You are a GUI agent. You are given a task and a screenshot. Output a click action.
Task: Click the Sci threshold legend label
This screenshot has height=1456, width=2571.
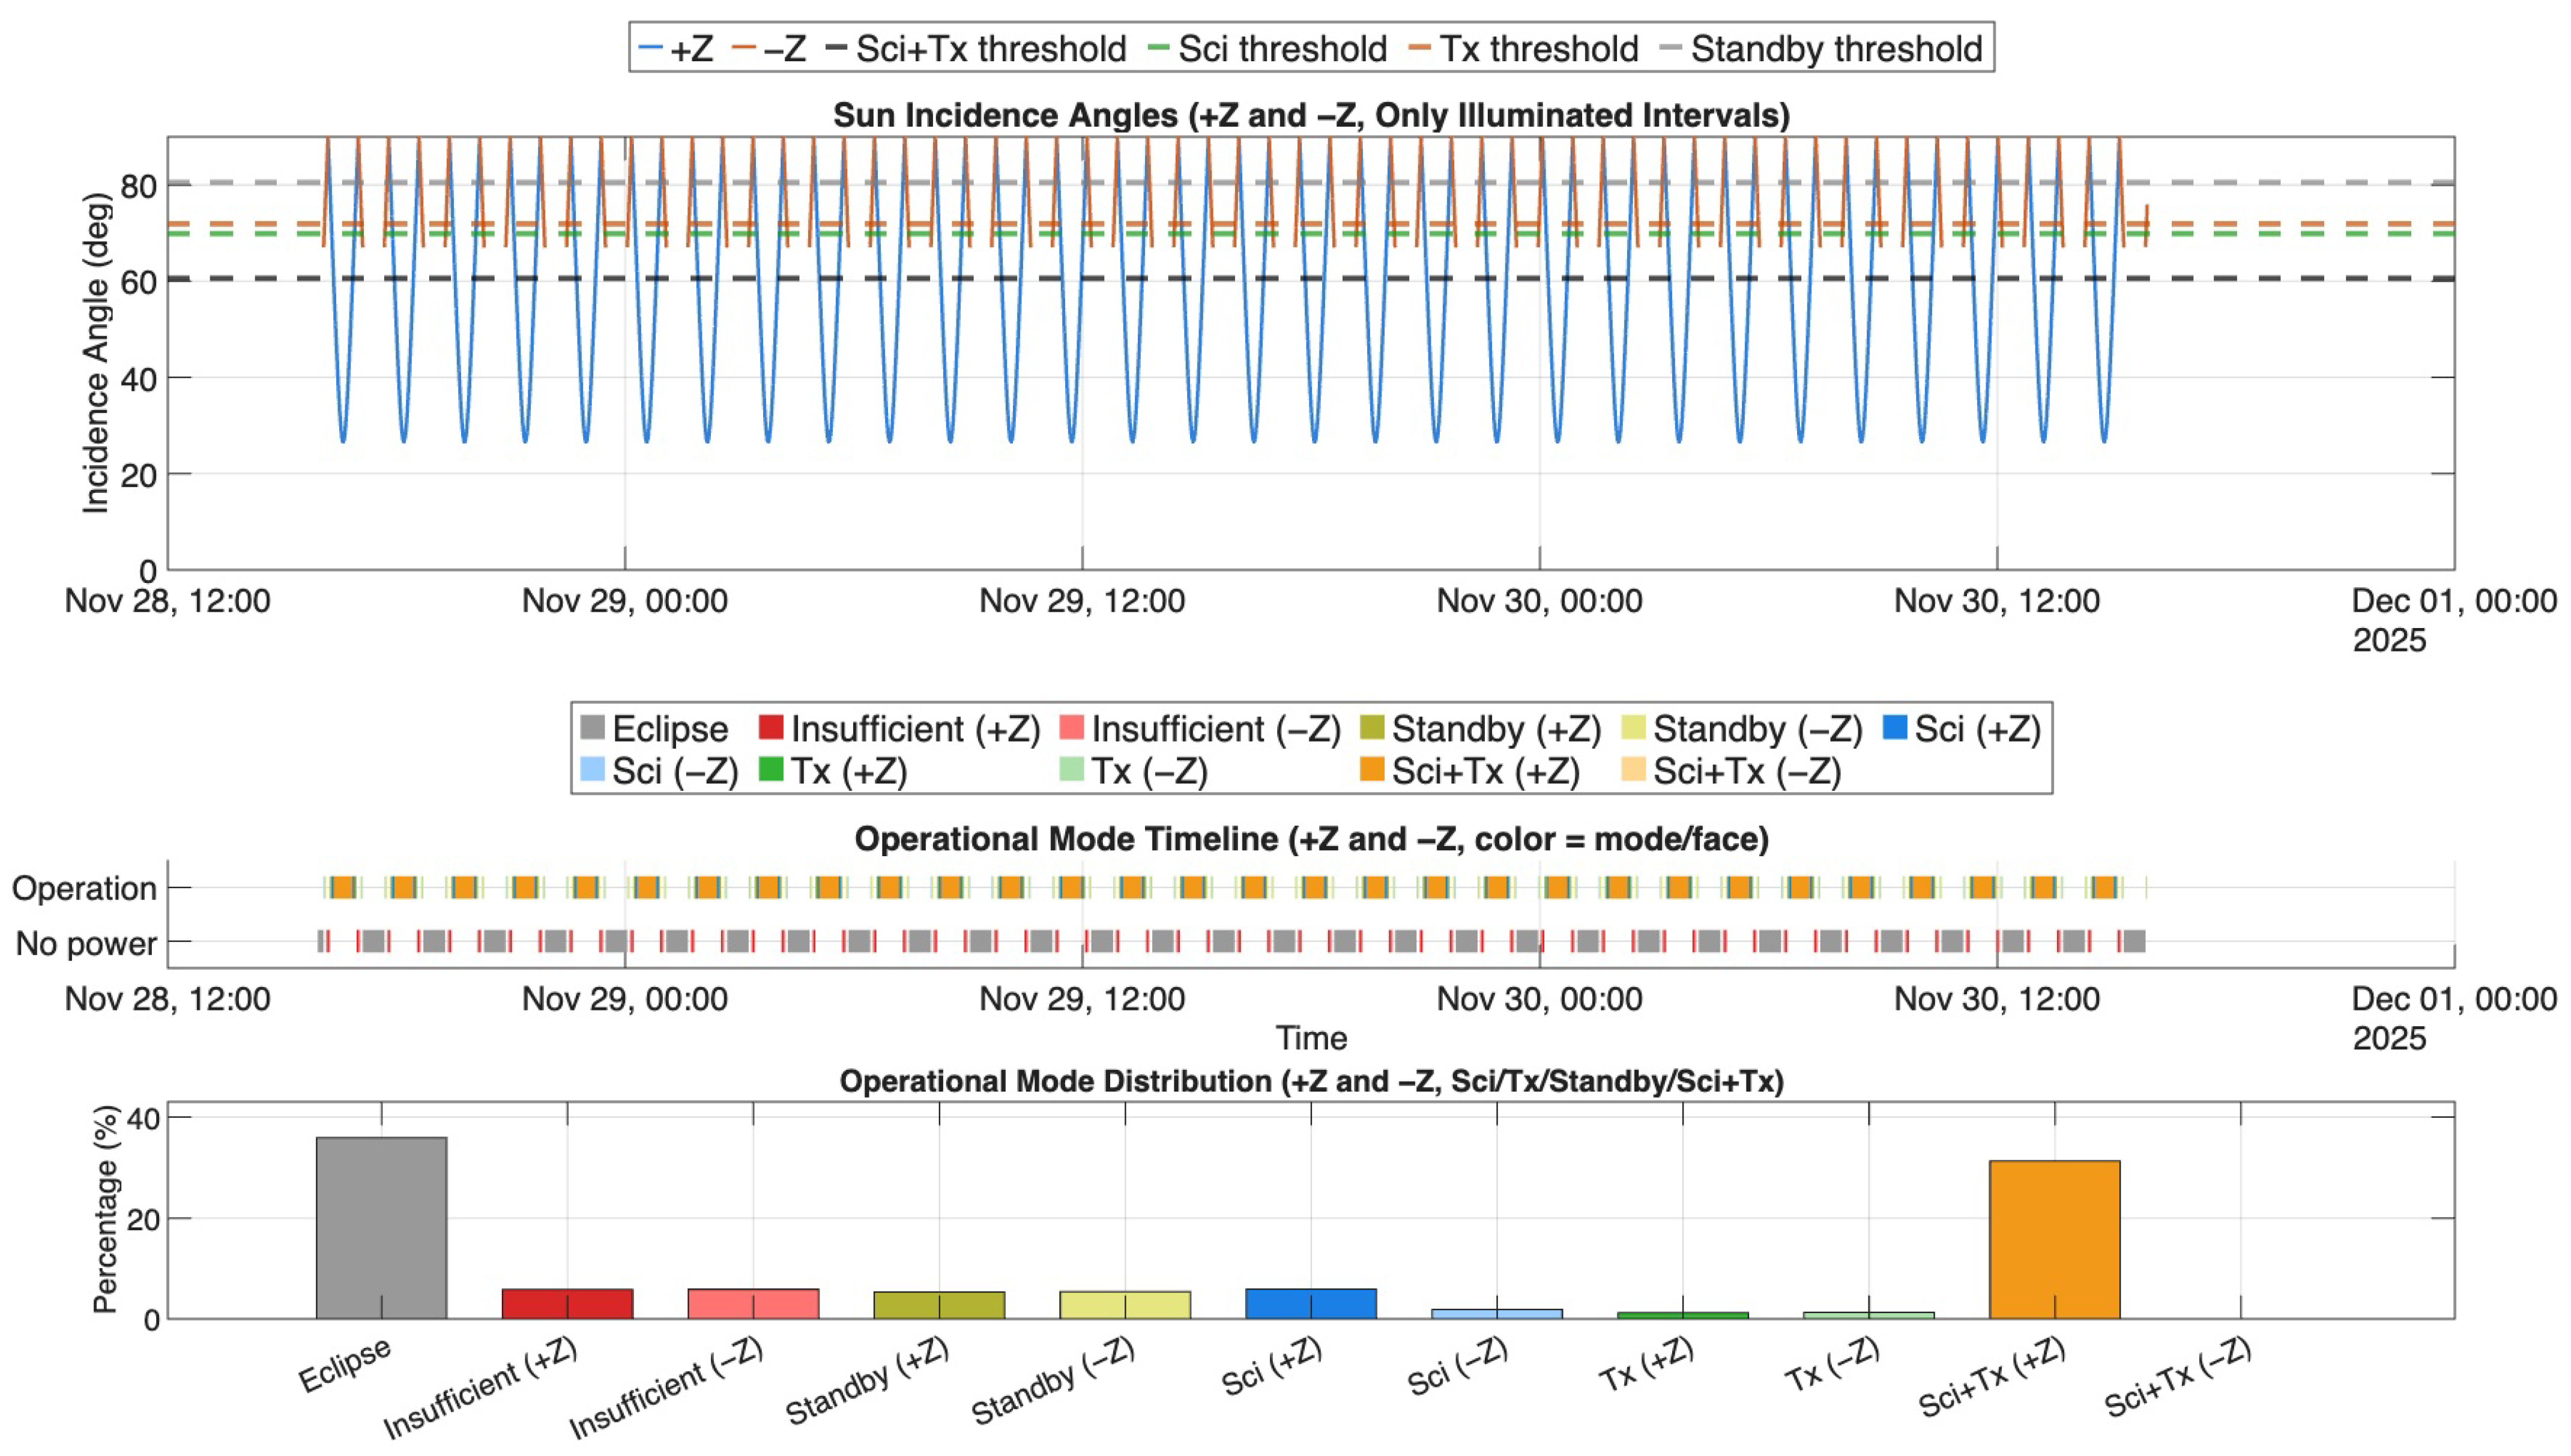[x=1282, y=48]
